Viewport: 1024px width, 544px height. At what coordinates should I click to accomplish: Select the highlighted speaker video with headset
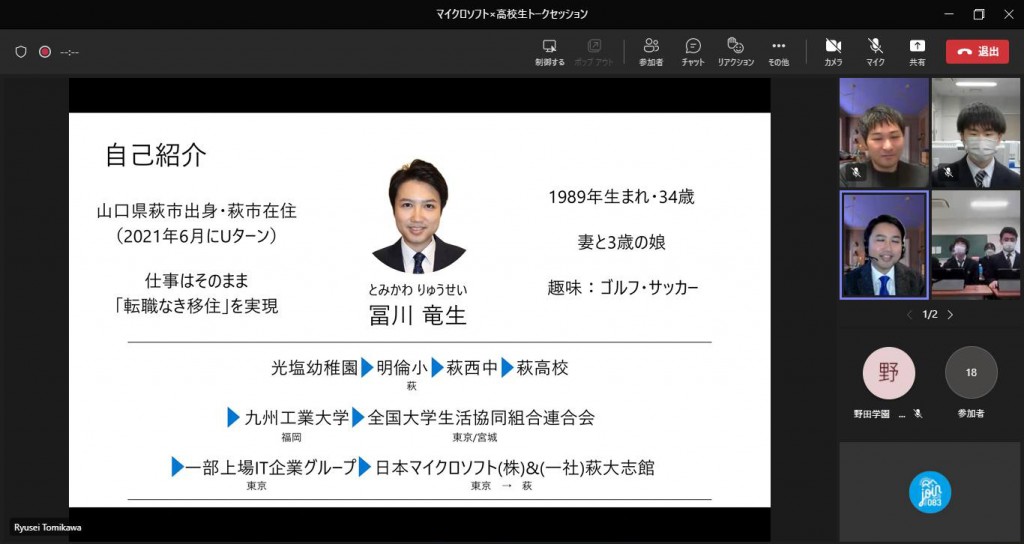pyautogui.click(x=884, y=245)
